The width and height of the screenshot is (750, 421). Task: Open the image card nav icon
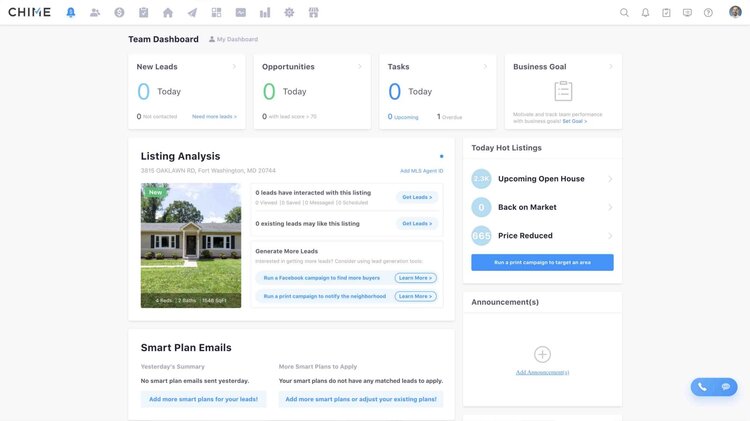(x=241, y=12)
